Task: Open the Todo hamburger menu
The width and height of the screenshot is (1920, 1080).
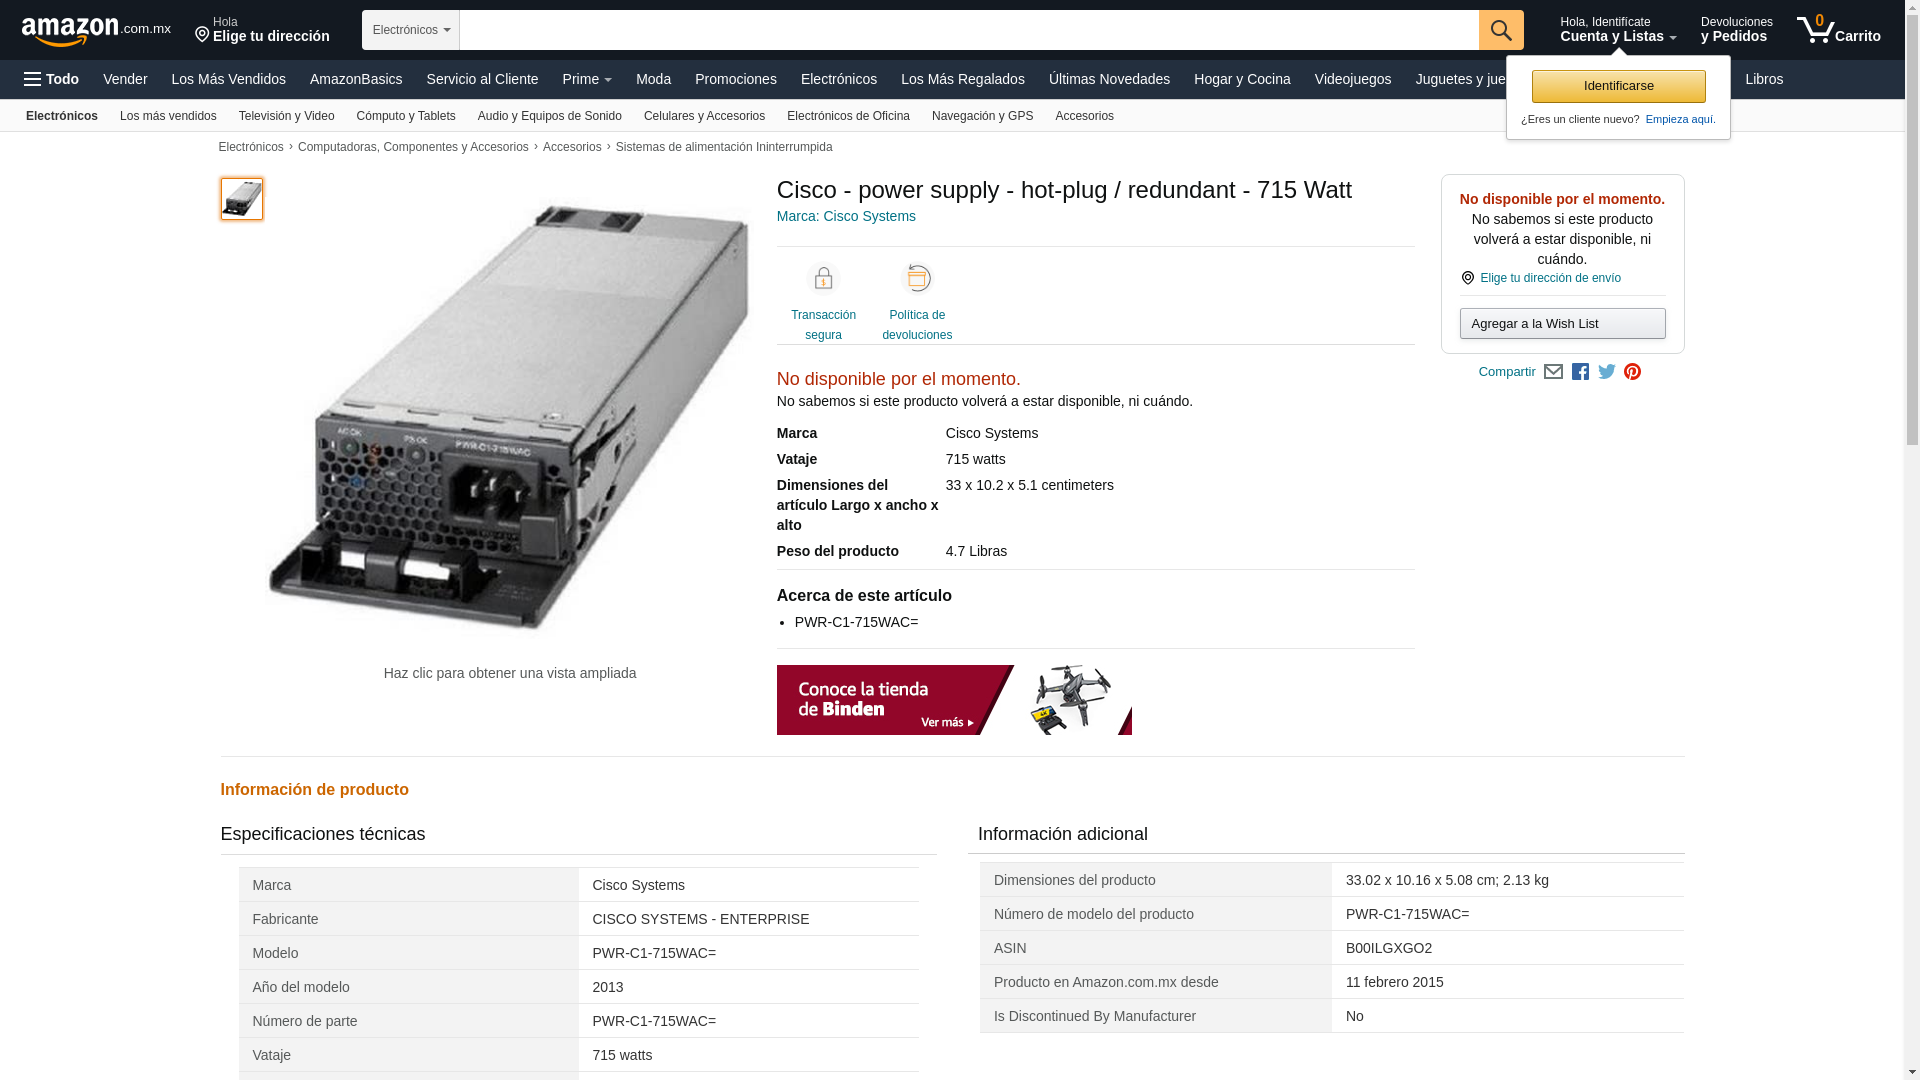Action: tap(51, 79)
